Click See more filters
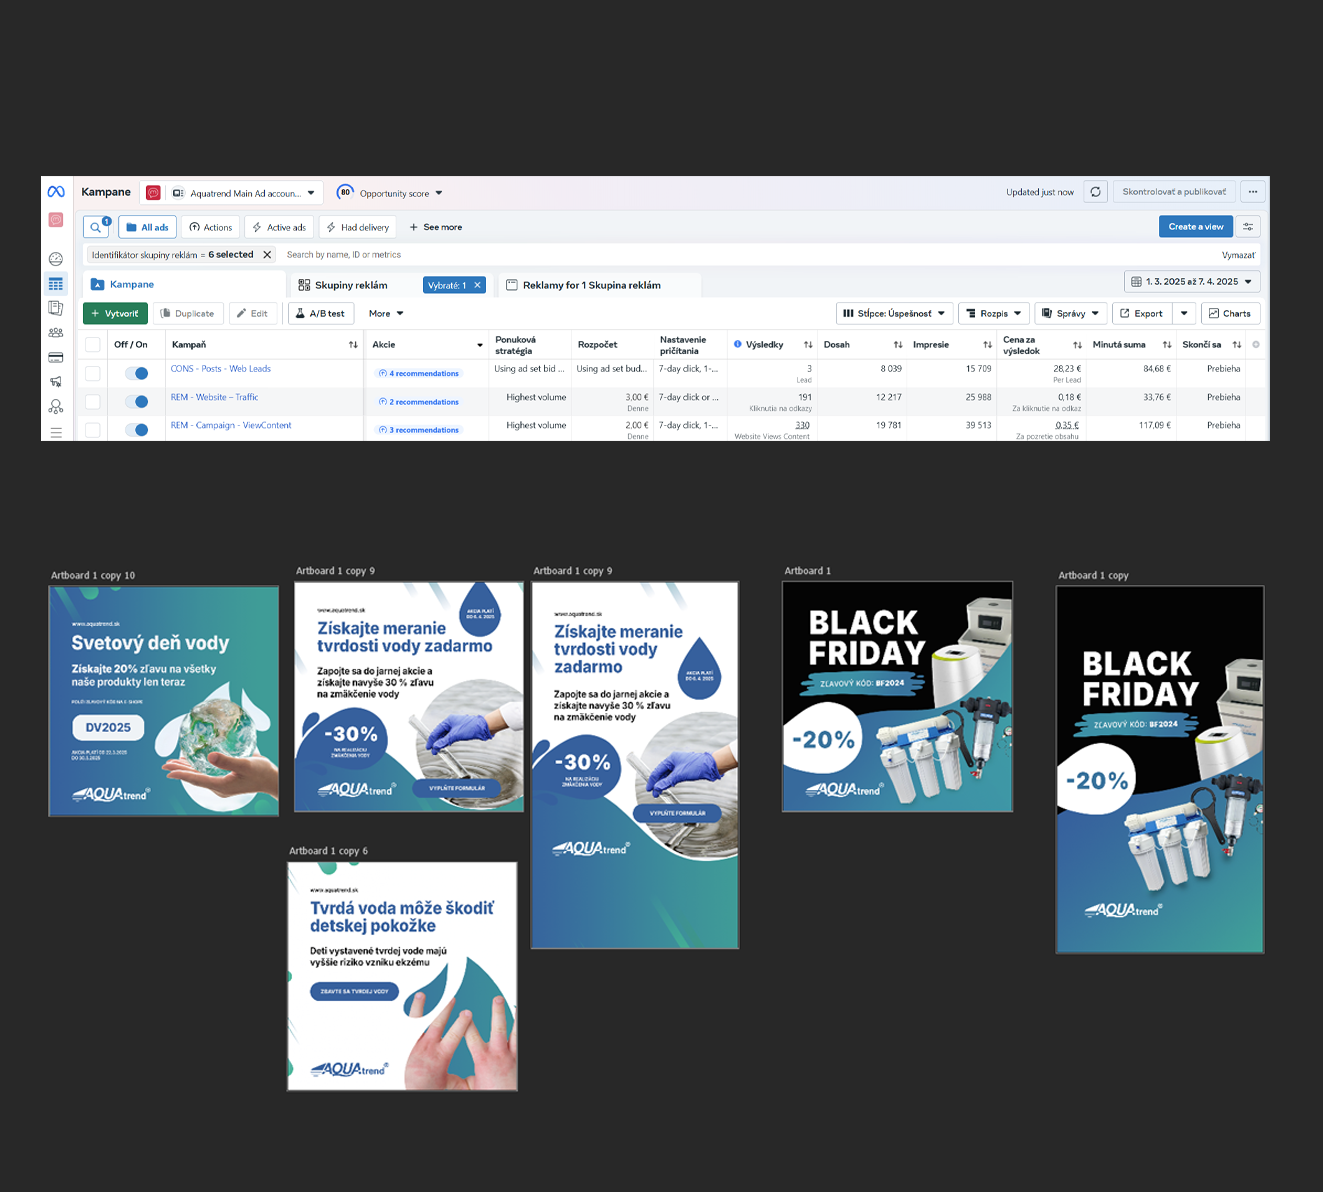Image resolution: width=1323 pixels, height=1192 pixels. [436, 227]
